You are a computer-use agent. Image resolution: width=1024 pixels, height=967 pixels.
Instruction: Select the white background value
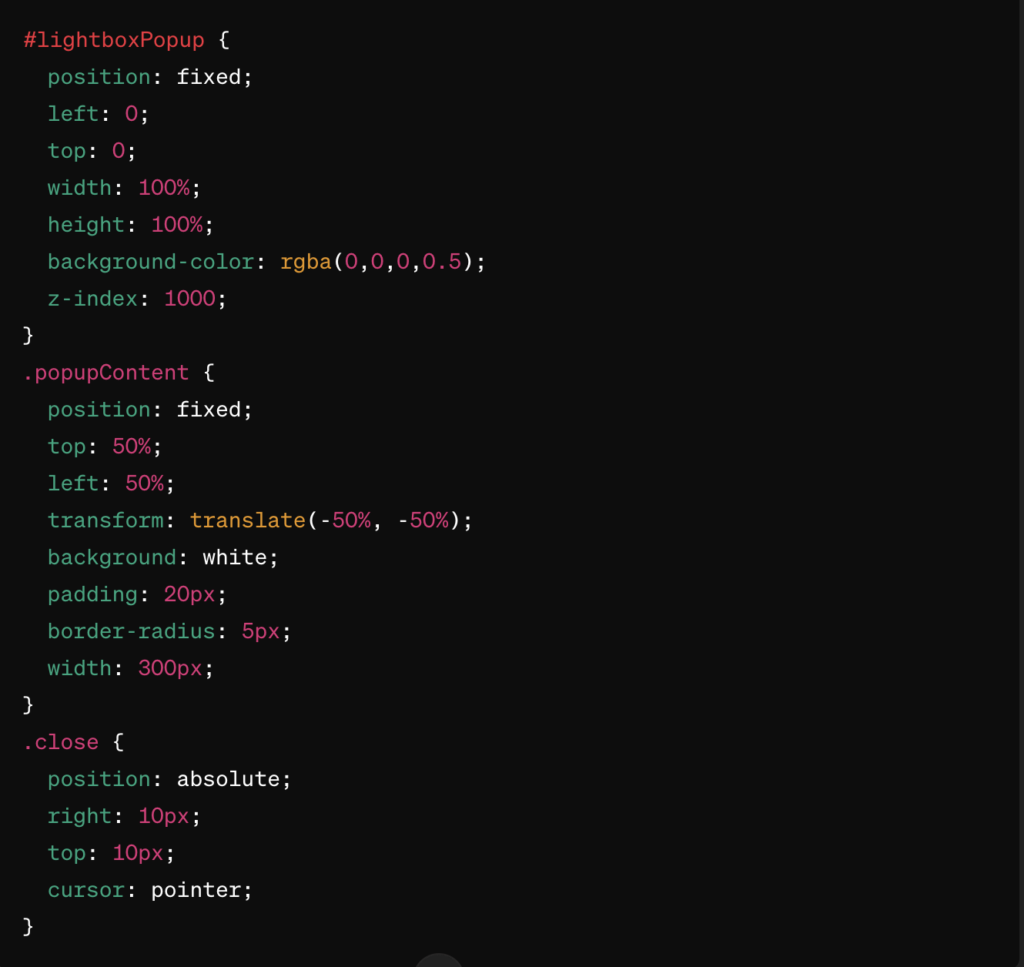point(234,557)
